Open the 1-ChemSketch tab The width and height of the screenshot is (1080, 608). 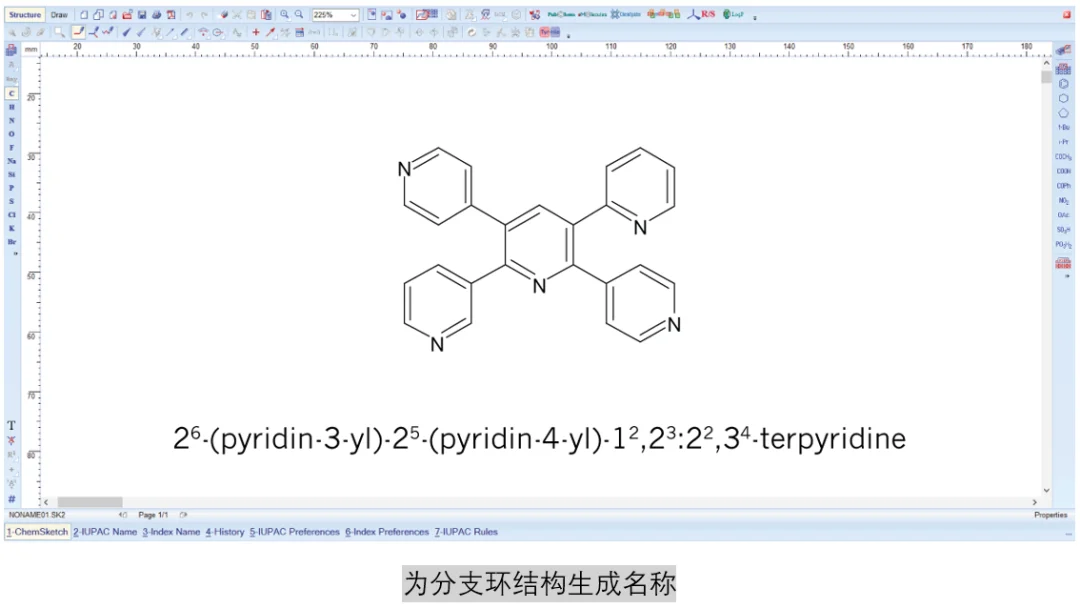pyautogui.click(x=37, y=532)
